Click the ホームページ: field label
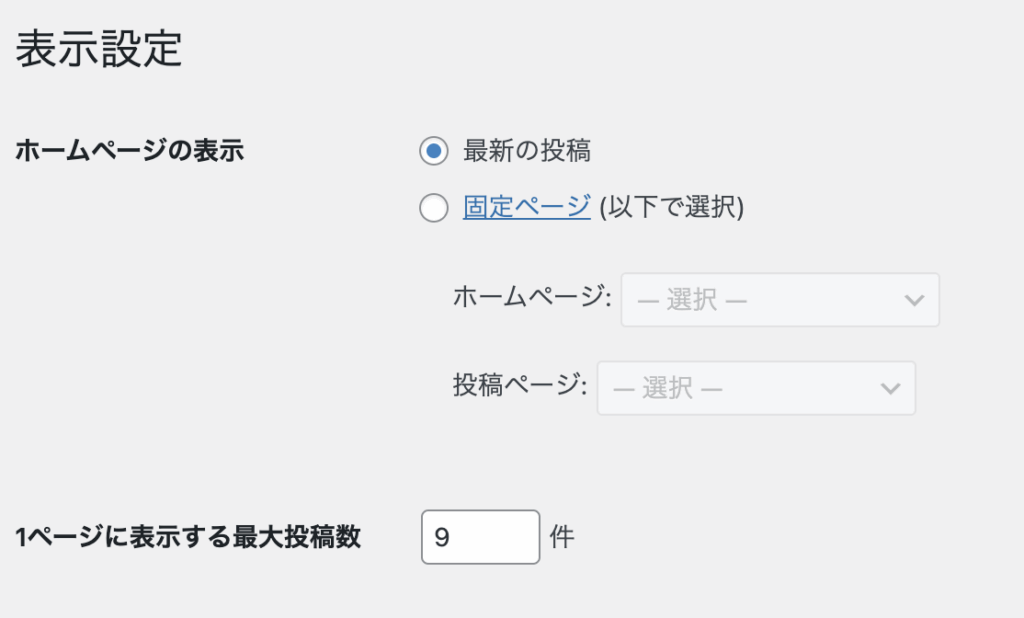The image size is (1024, 618). 532,298
